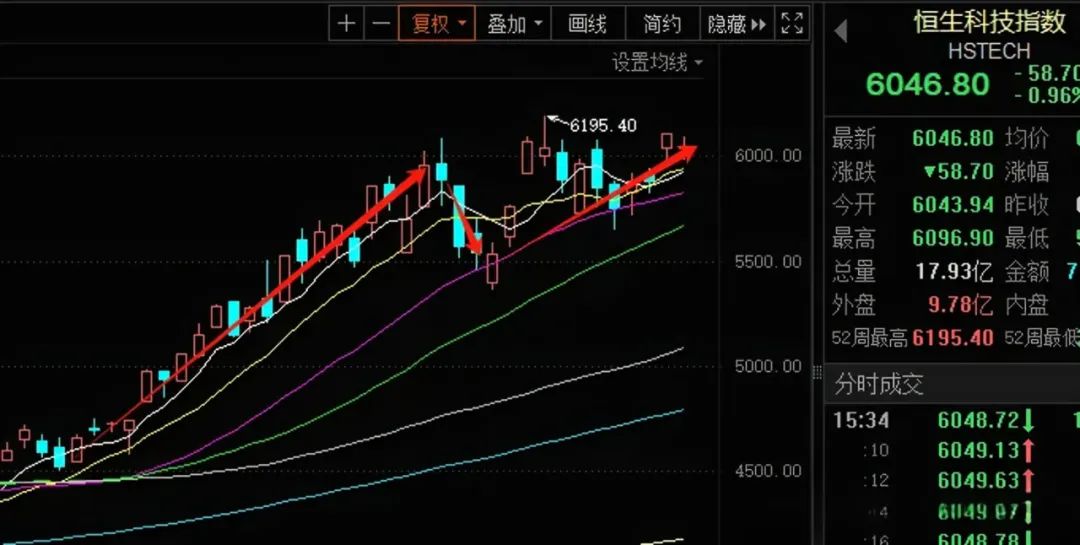Open the 叠加 overlay dropdown
Screen dimensions: 1080x545
[514, 24]
